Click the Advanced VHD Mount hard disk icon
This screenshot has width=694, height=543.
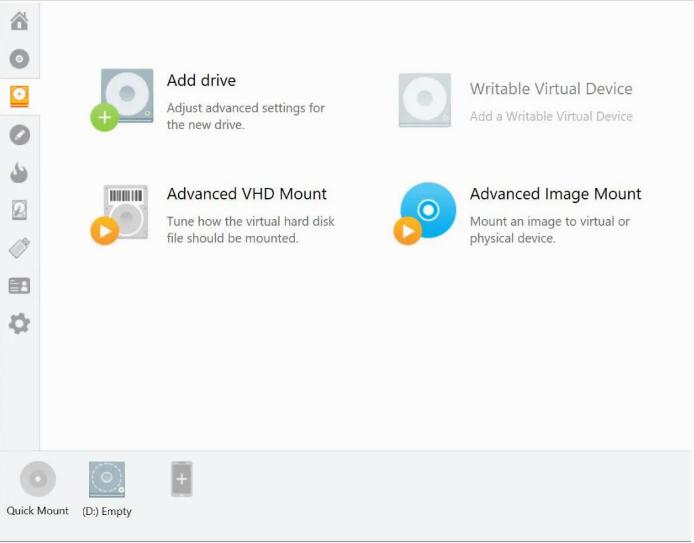click(x=125, y=212)
